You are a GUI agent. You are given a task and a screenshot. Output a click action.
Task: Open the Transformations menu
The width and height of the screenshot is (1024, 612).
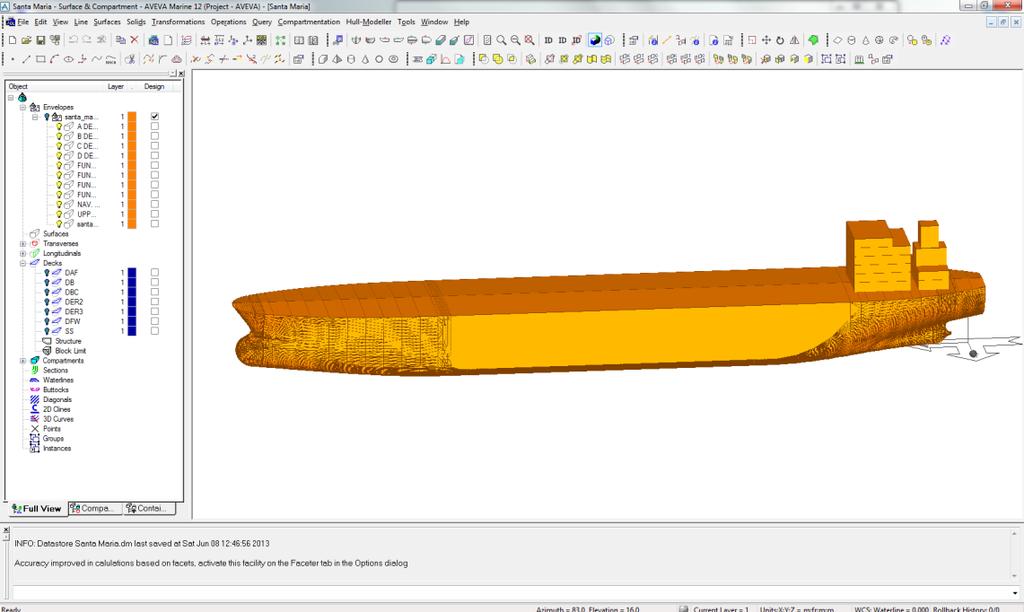point(178,22)
